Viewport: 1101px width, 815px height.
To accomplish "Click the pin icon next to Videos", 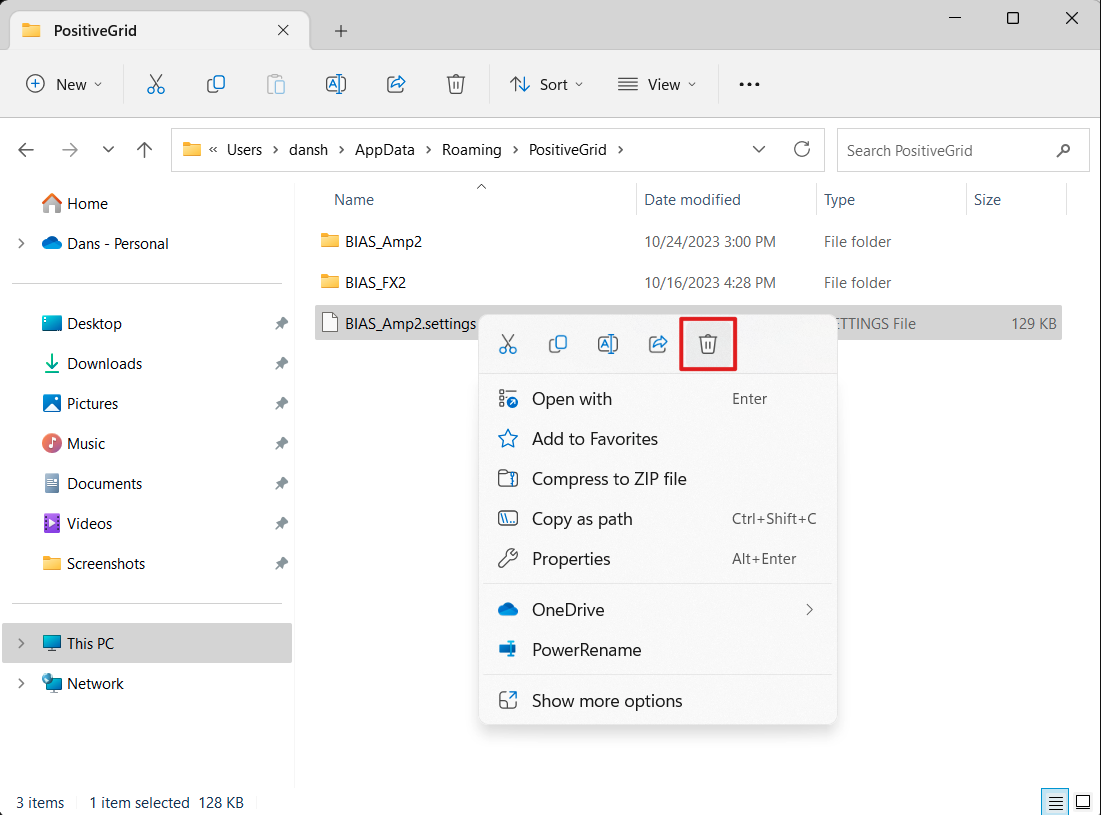I will 281,524.
